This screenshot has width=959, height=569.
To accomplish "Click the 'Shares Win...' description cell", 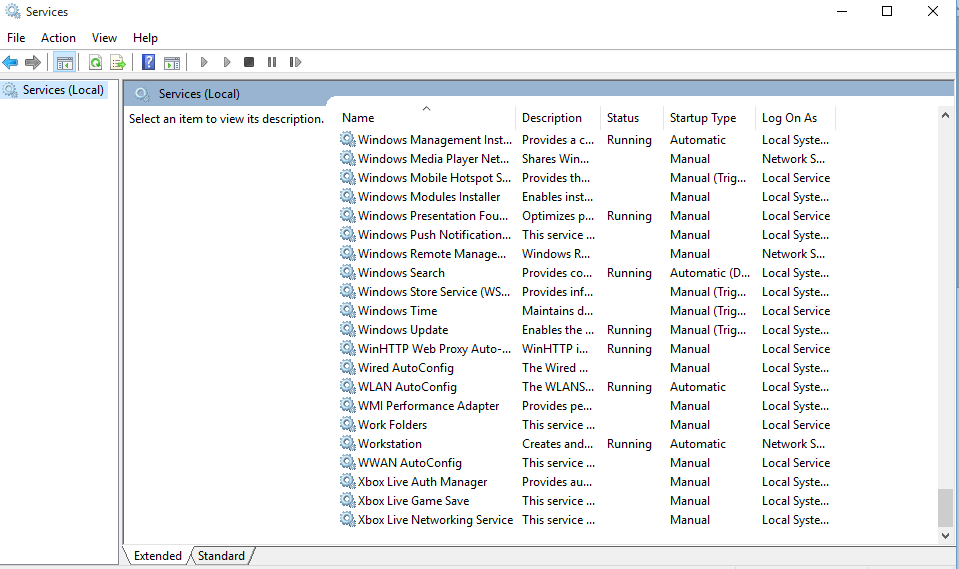I will click(x=555, y=158).
